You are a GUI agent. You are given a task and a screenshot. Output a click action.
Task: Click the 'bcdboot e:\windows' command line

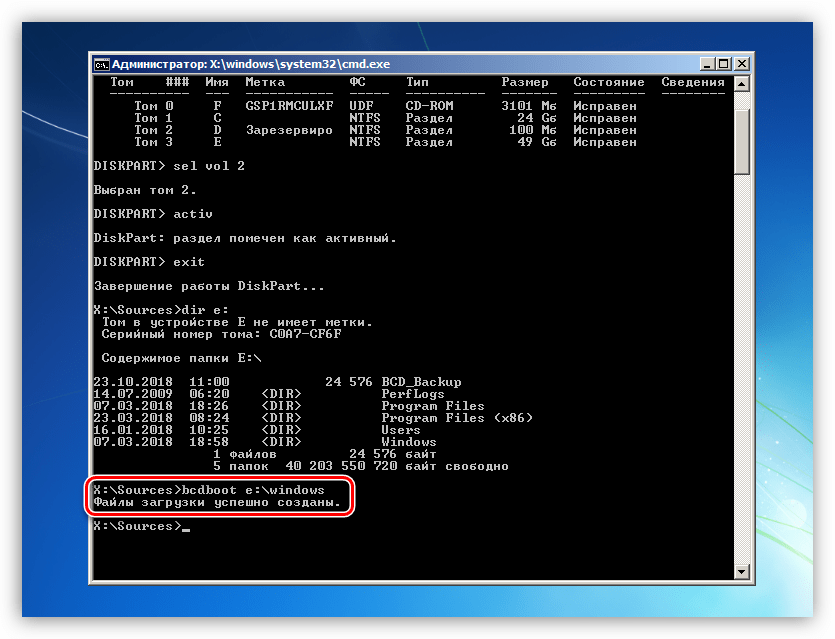209,490
